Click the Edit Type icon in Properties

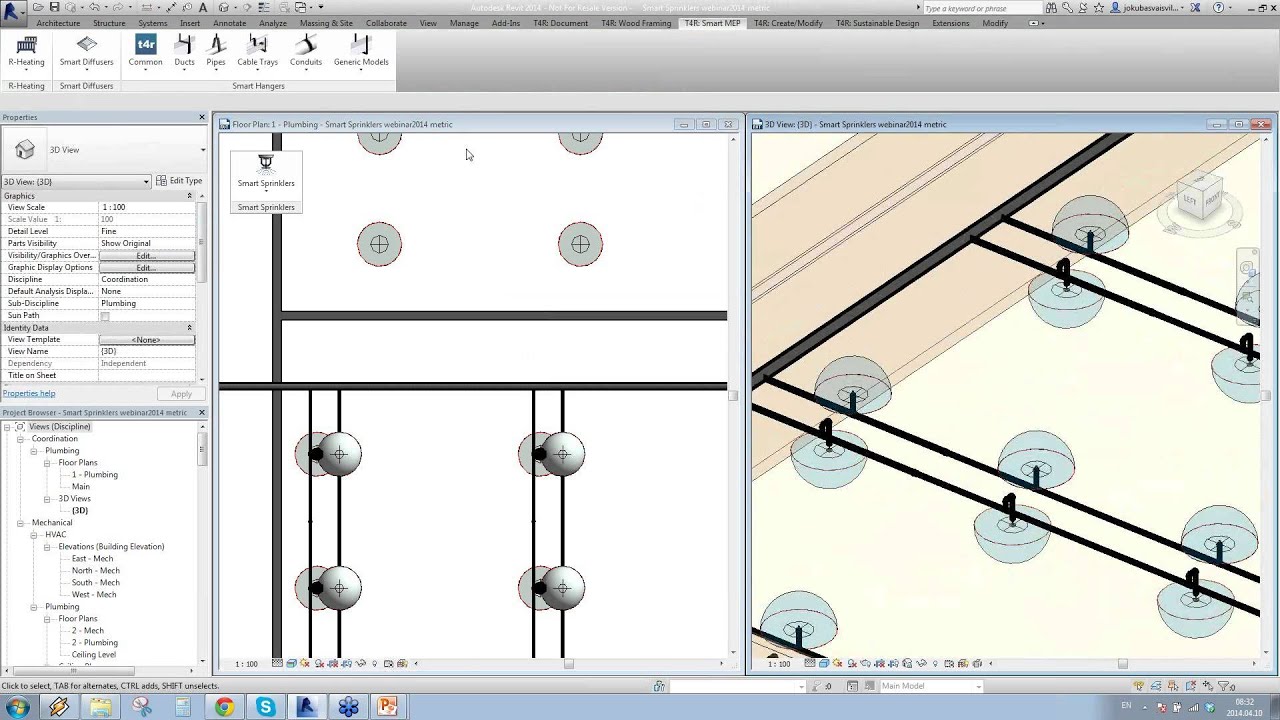pyautogui.click(x=162, y=181)
